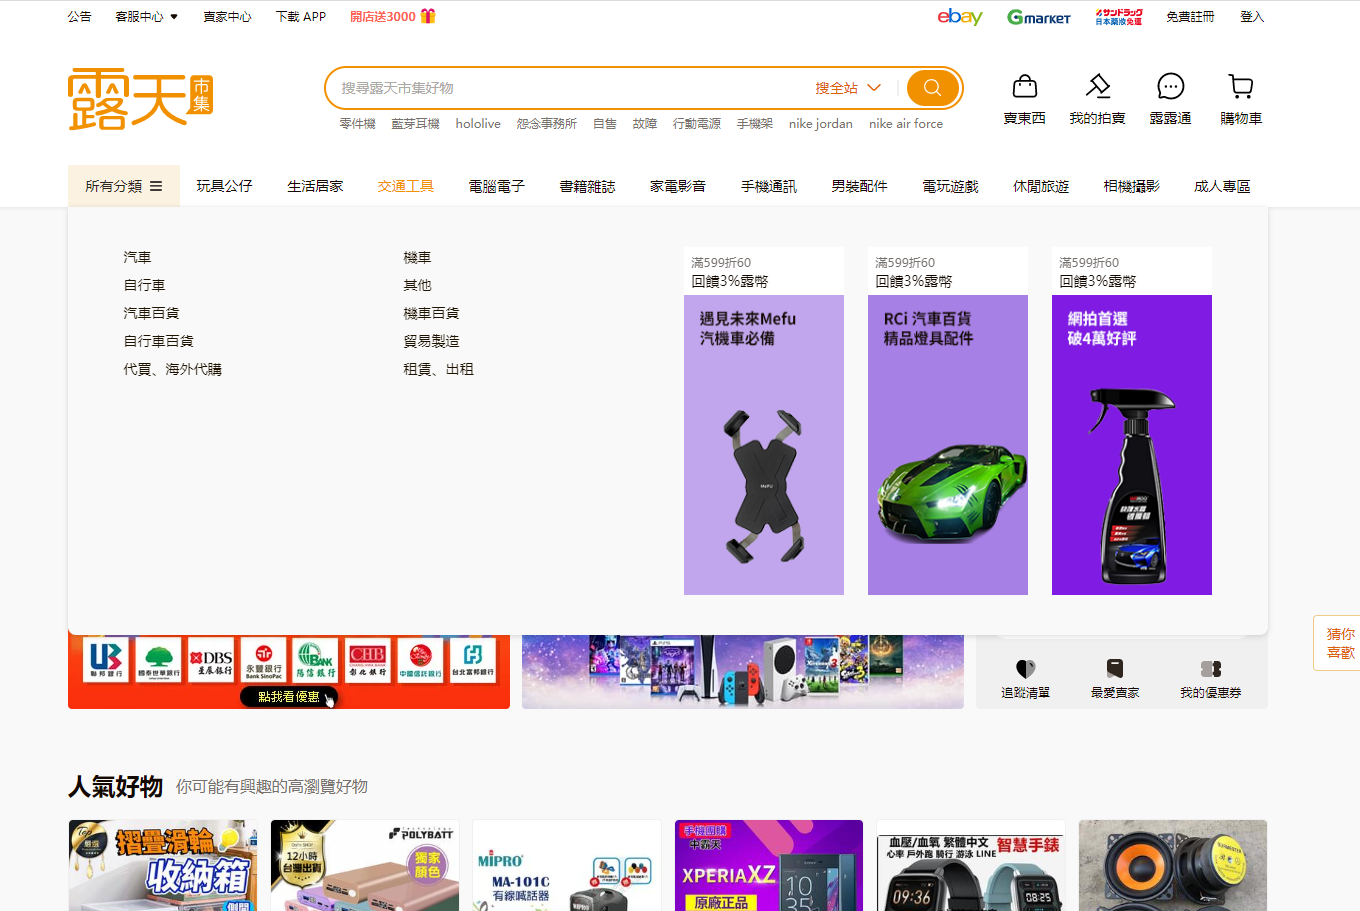This screenshot has width=1360, height=911.
Task: Choose 汽車百貨 from the submenu
Action: click(x=151, y=313)
